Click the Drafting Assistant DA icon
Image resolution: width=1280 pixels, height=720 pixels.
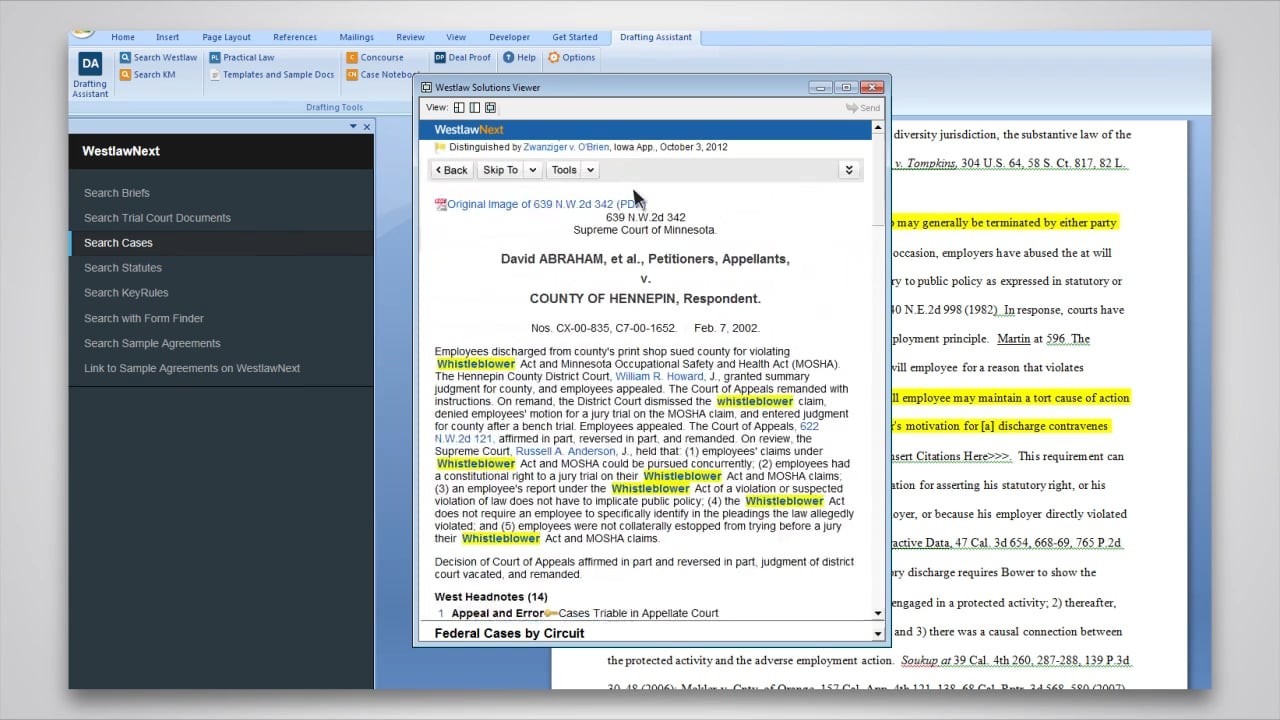(x=90, y=65)
